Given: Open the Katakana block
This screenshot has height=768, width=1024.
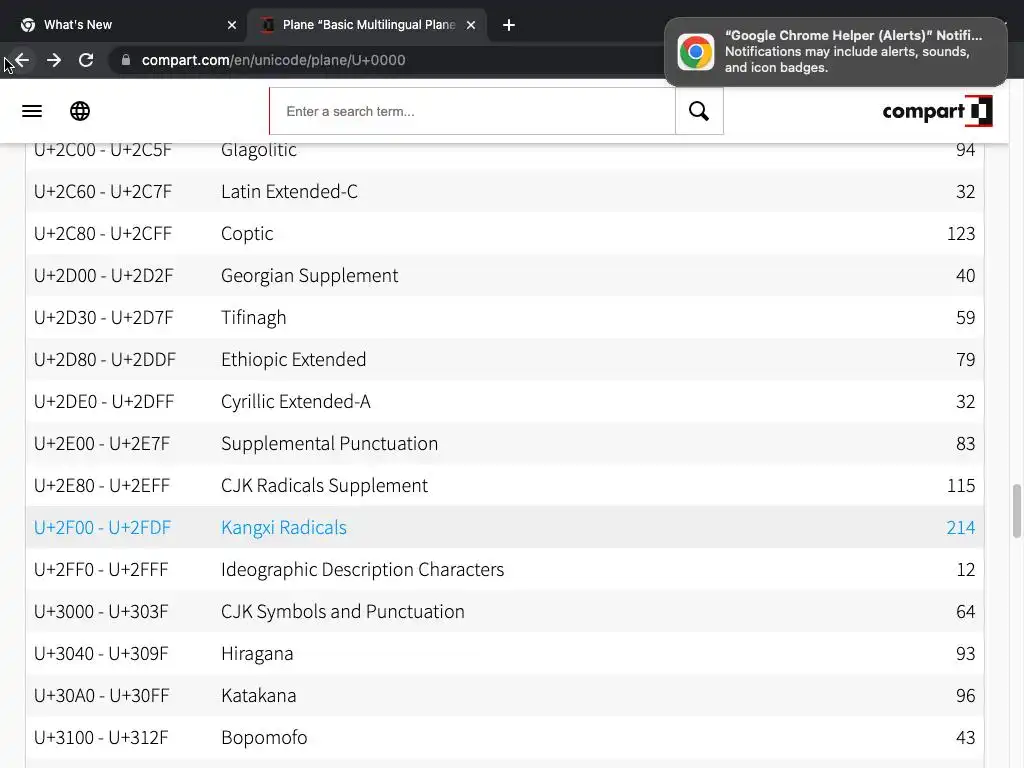Looking at the screenshot, I should 258,696.
